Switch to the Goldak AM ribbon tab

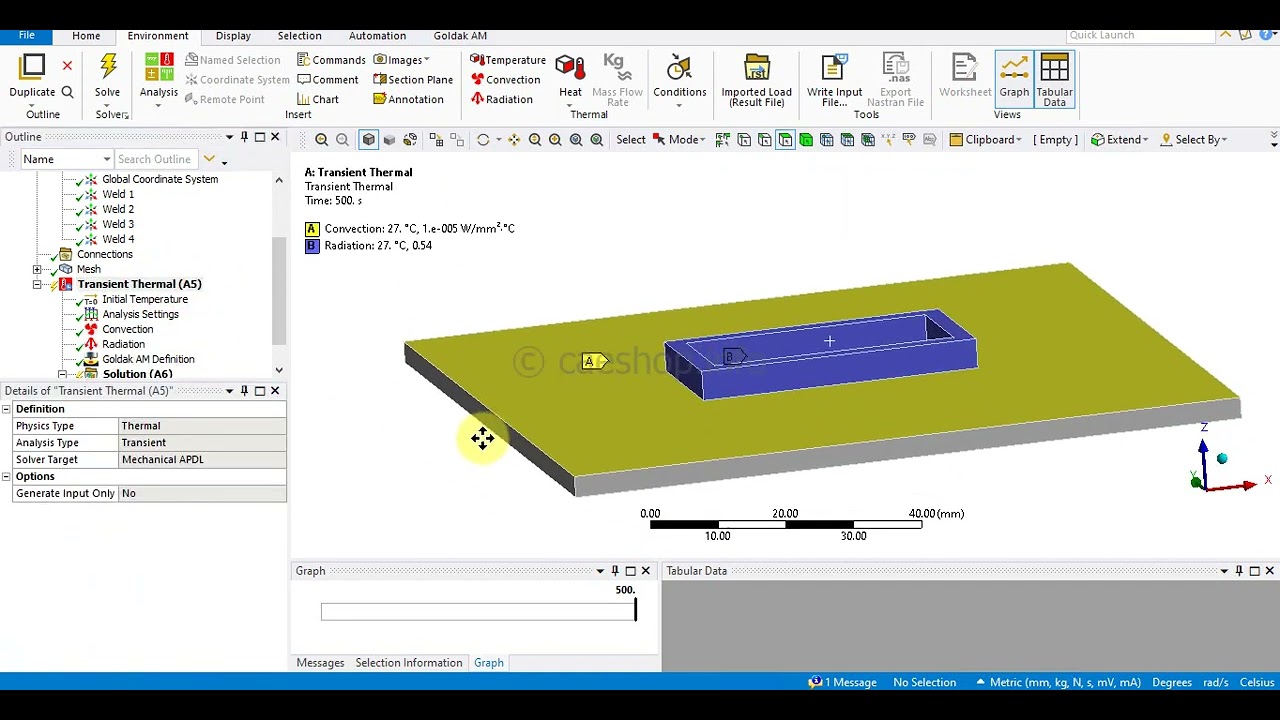pyautogui.click(x=460, y=36)
